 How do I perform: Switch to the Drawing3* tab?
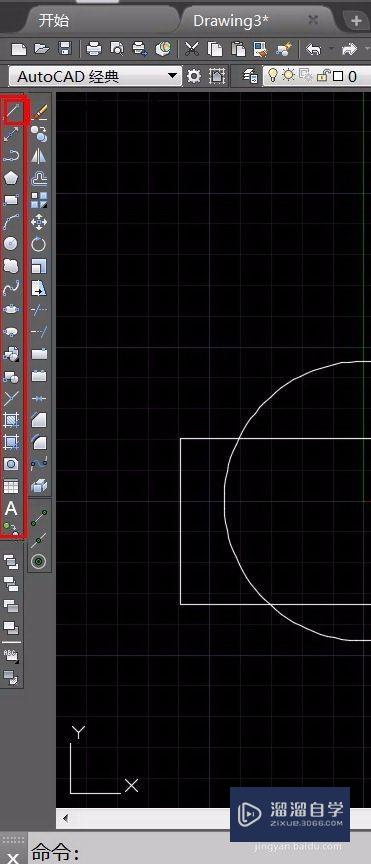[231, 21]
